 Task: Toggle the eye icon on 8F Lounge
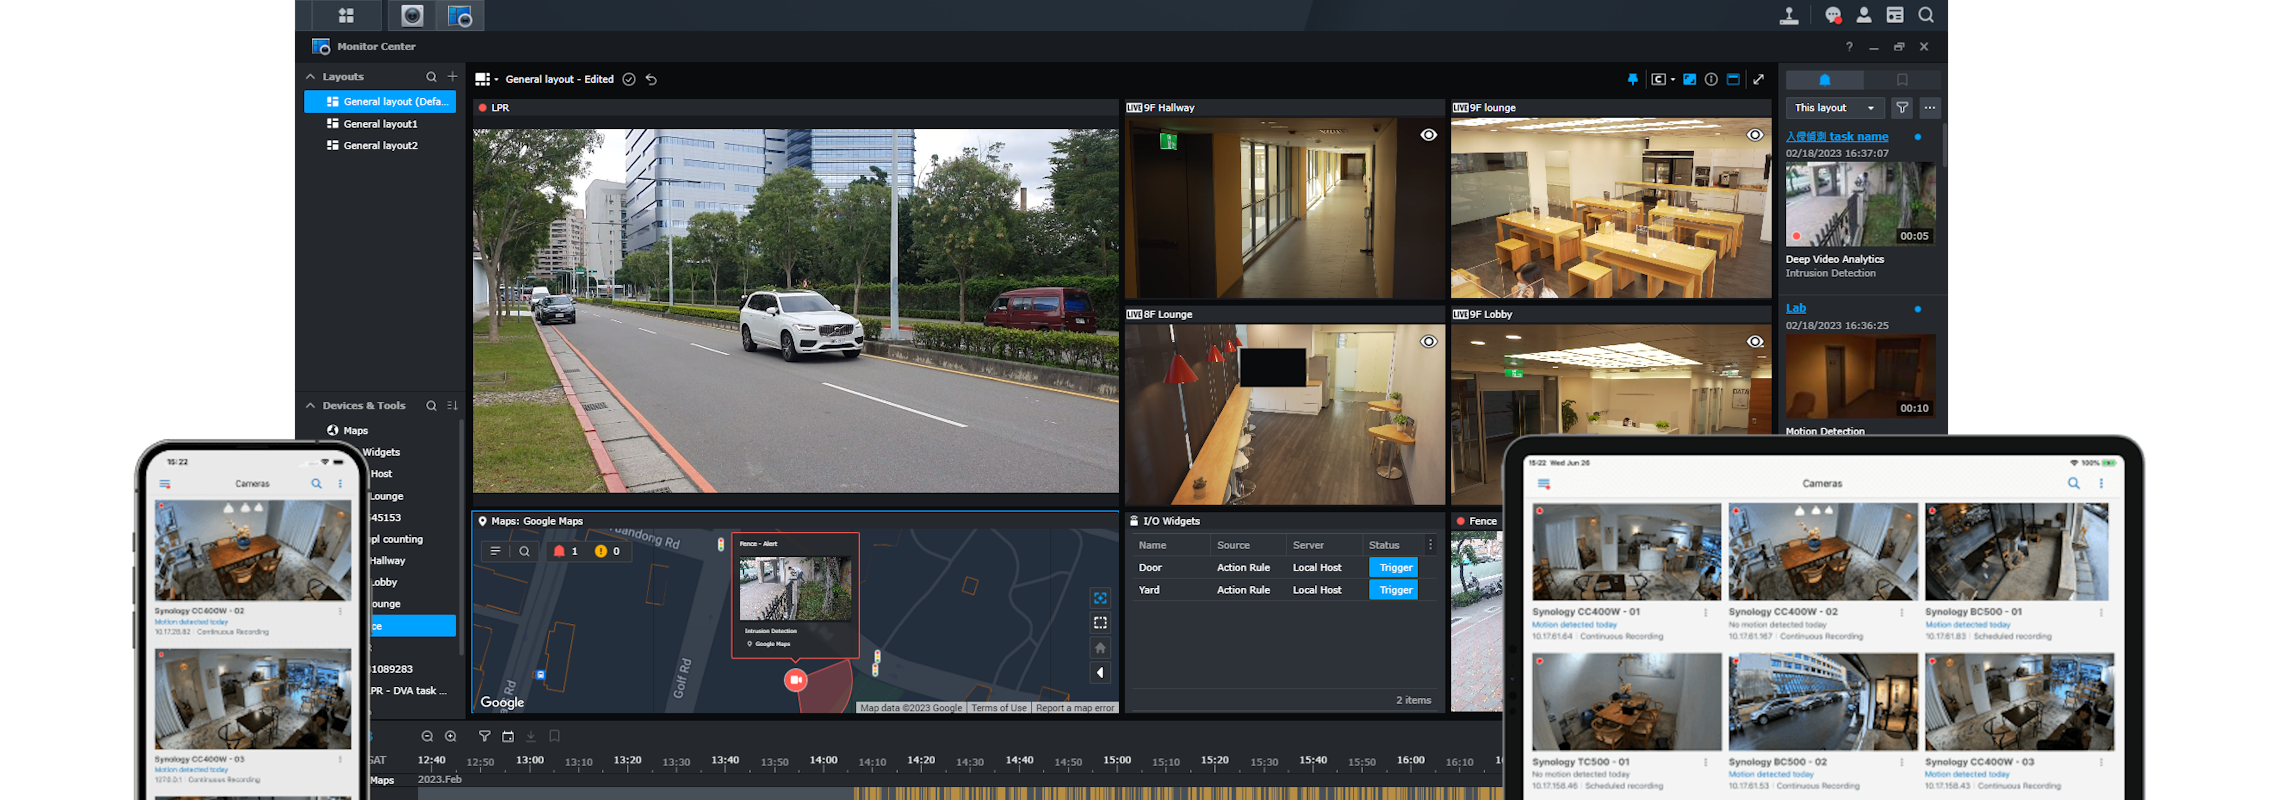1428,342
